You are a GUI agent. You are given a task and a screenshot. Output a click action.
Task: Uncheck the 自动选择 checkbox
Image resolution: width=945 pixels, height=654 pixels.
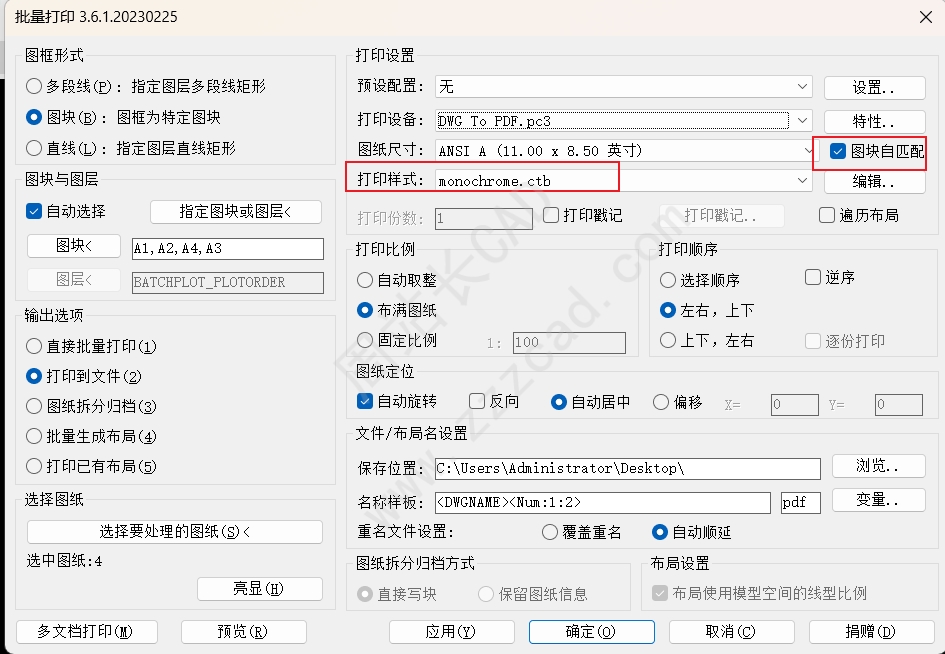[34, 212]
